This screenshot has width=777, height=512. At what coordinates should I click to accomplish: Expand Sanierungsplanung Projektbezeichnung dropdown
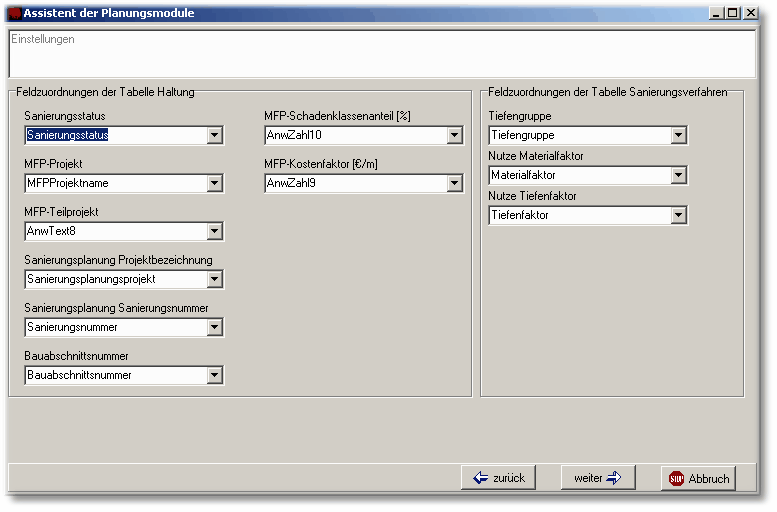point(214,279)
